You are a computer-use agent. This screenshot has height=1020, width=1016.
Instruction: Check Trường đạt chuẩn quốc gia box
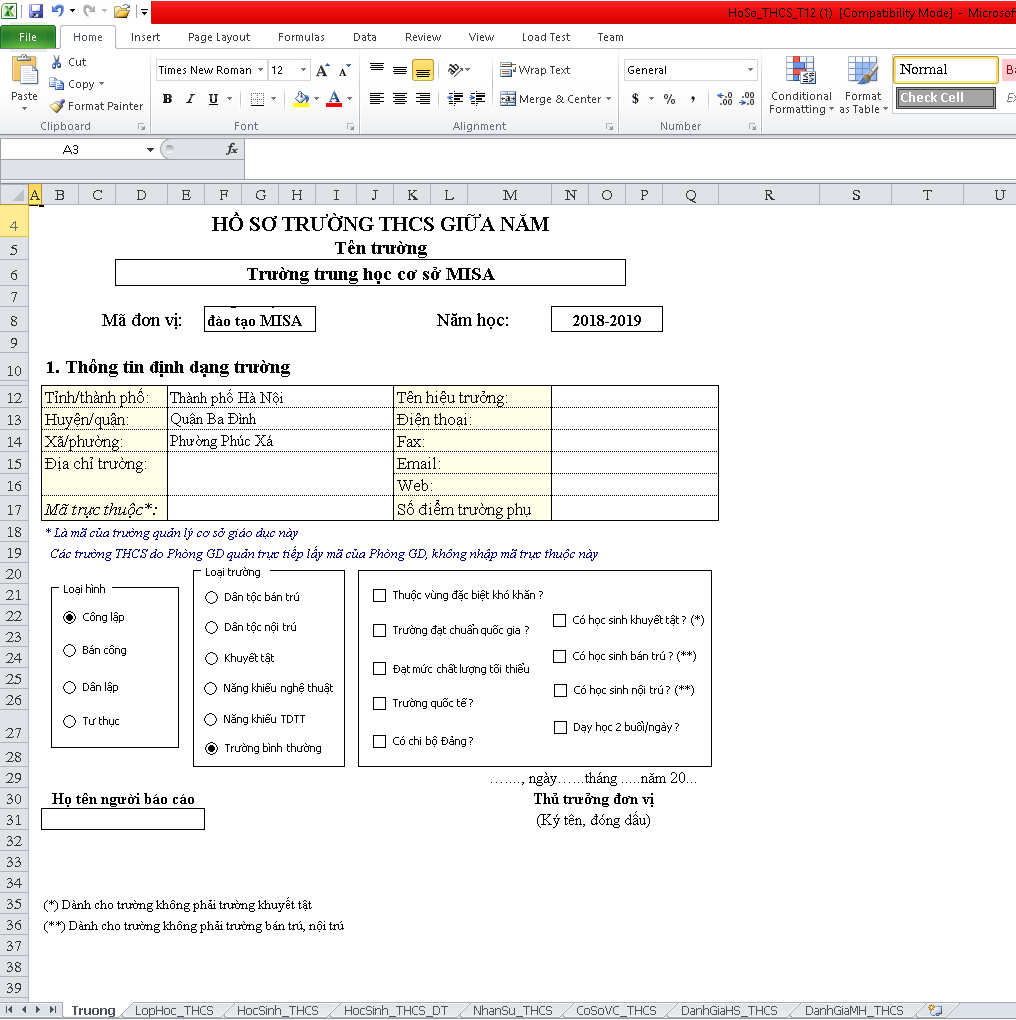click(379, 630)
